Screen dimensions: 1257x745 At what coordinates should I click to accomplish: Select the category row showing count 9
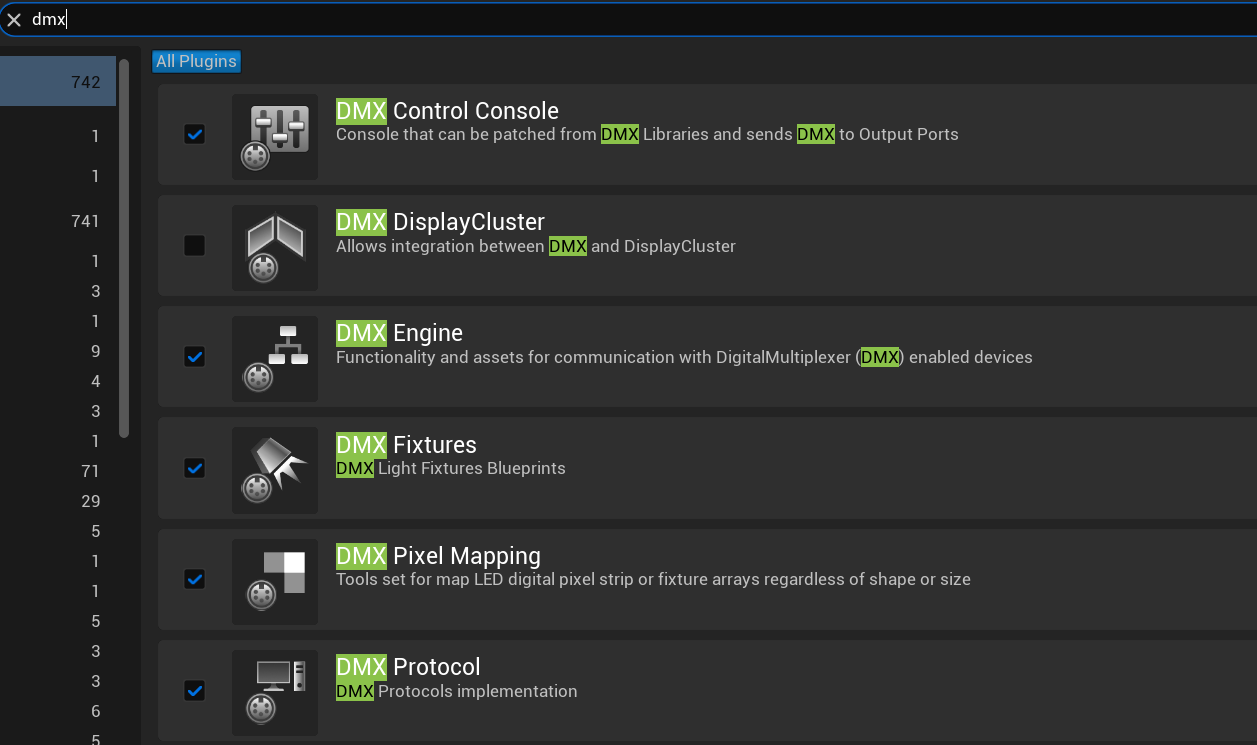58,351
